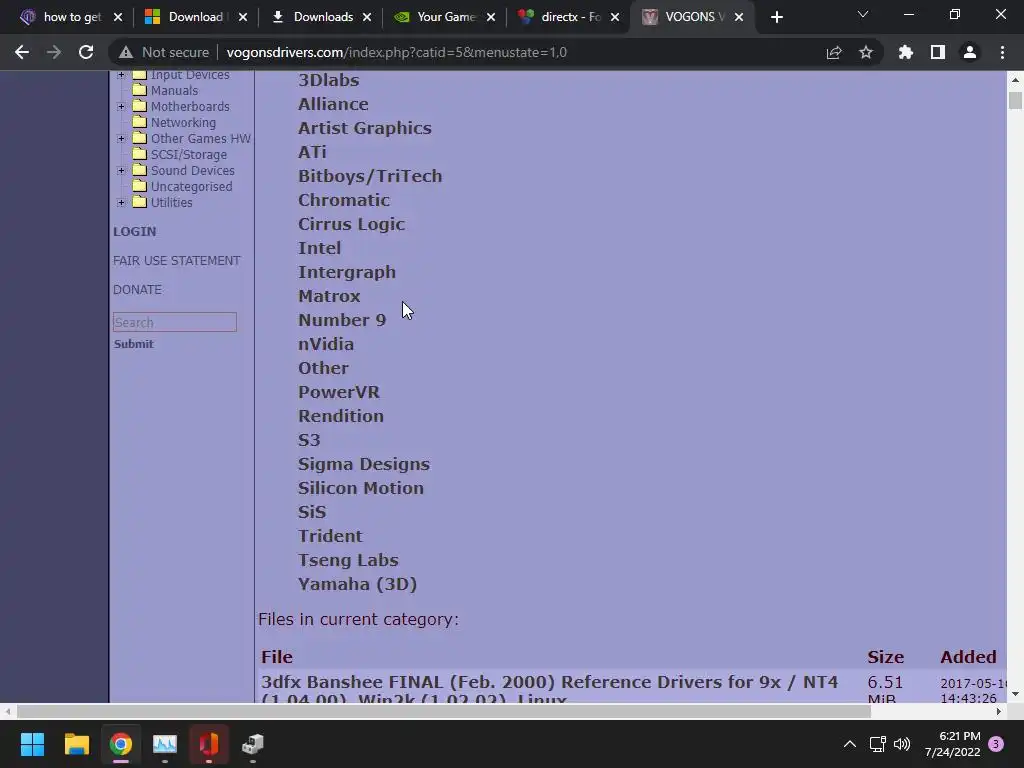Reload the current page
The image size is (1024, 768).
coord(86,52)
